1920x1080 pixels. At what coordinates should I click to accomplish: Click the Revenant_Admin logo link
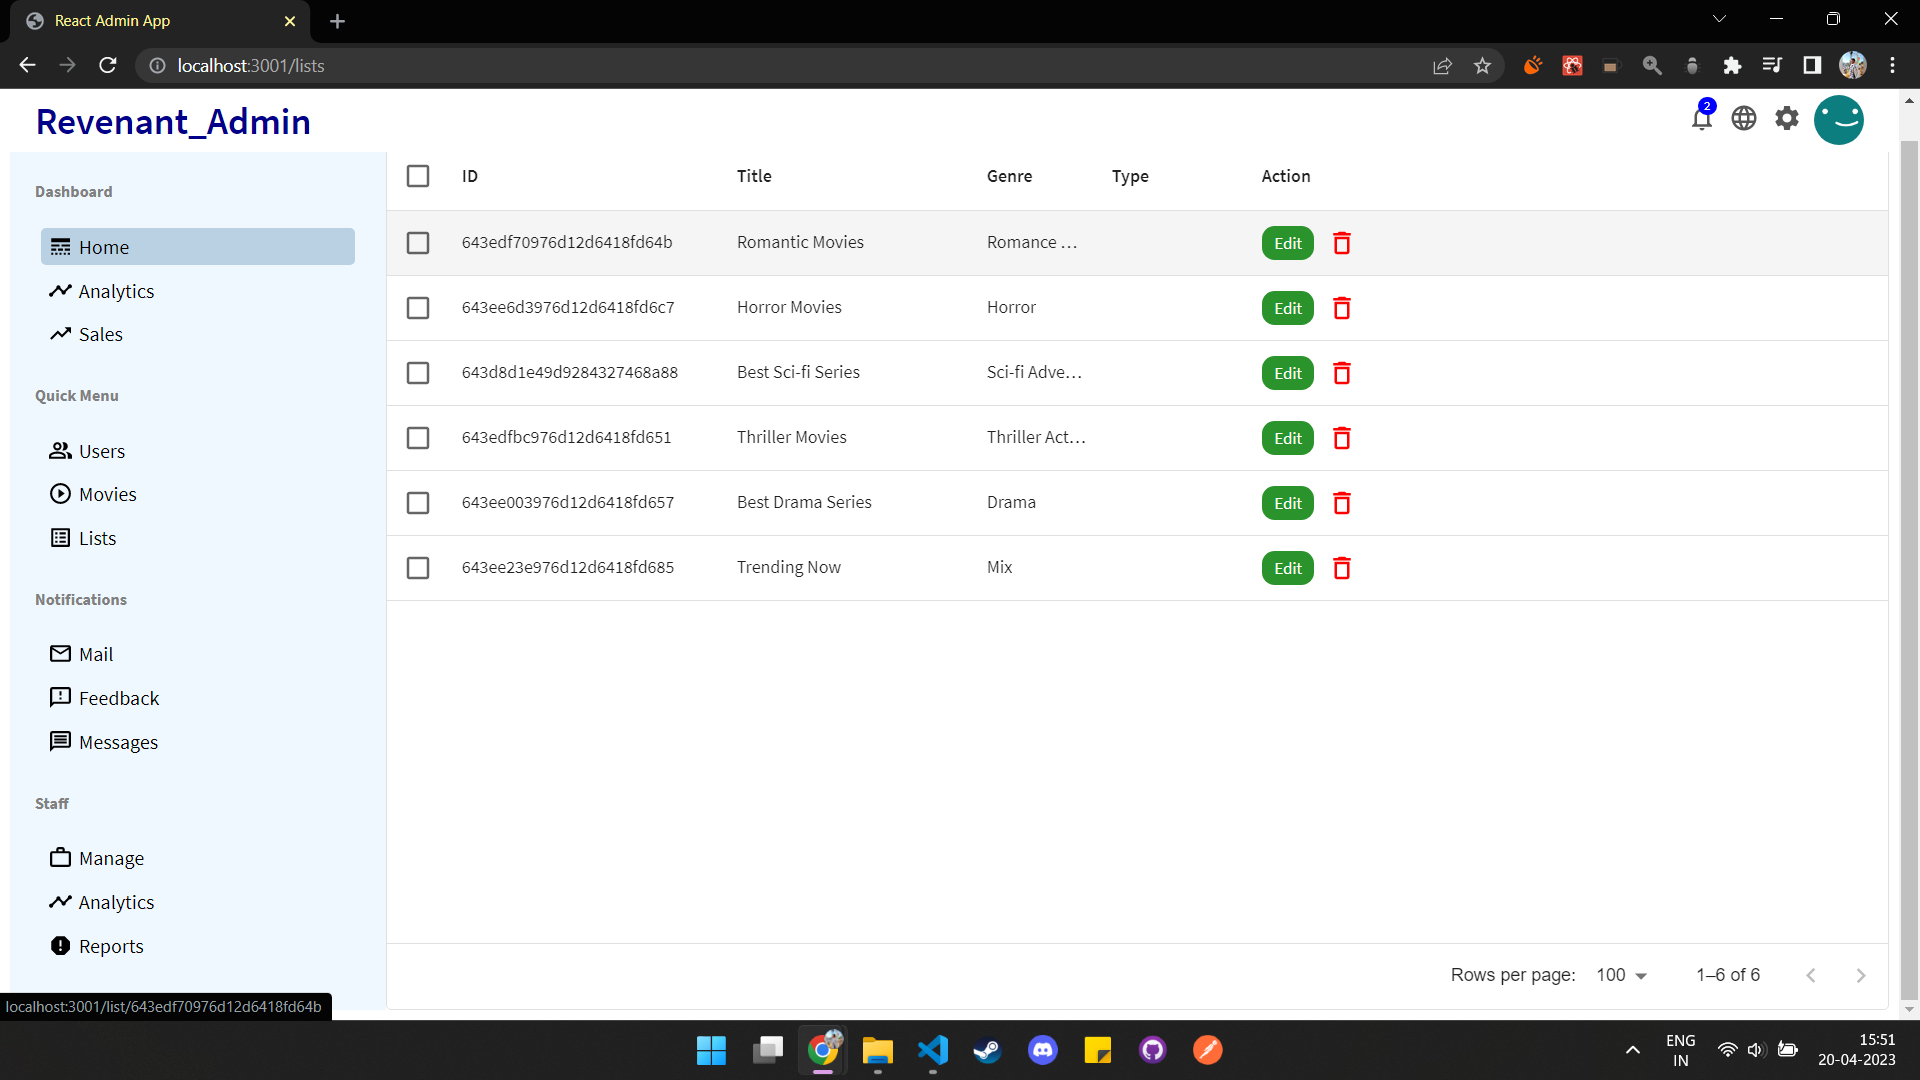click(x=172, y=121)
